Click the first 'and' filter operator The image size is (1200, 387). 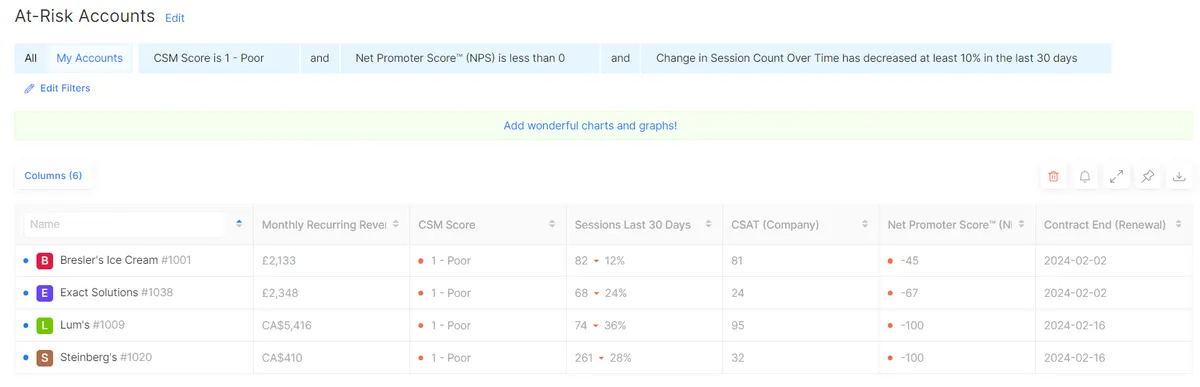[x=320, y=58]
